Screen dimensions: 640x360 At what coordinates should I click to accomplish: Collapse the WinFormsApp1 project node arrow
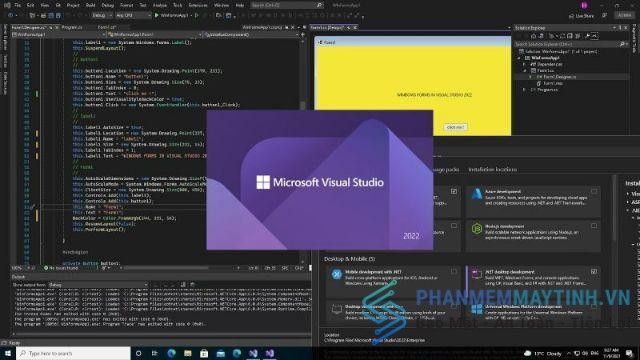519,58
